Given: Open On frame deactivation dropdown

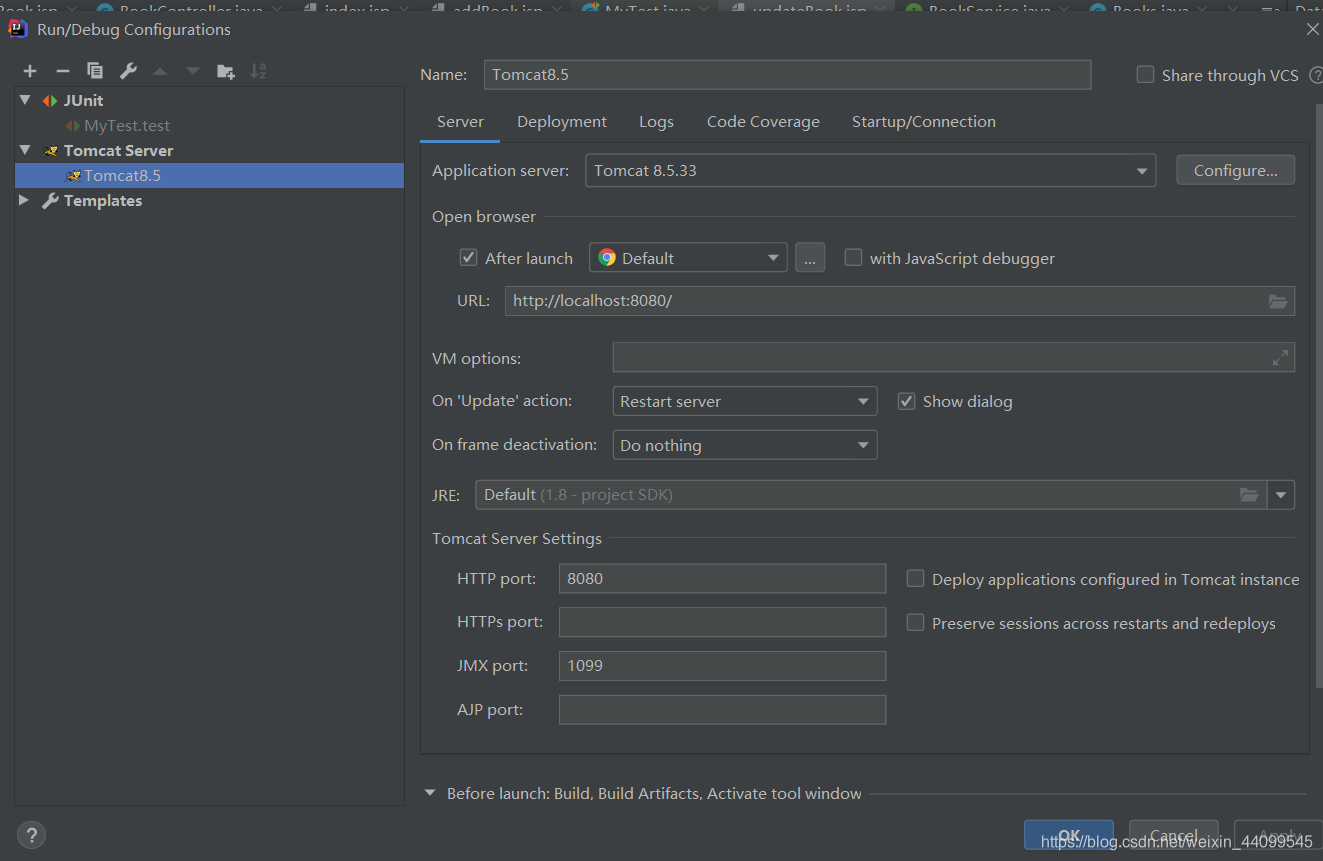Looking at the screenshot, I should click(745, 445).
